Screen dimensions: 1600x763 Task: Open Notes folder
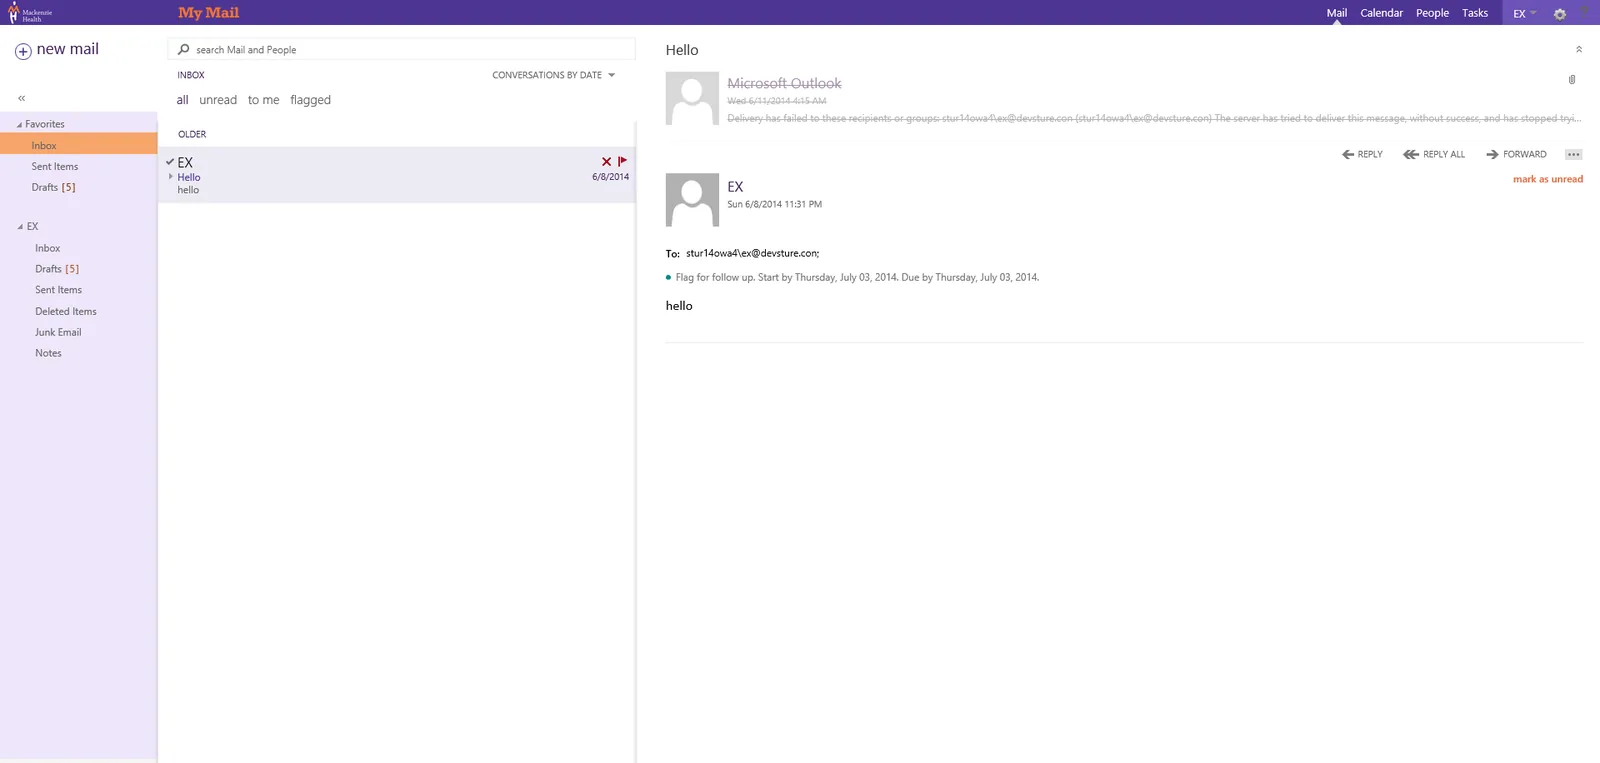48,353
